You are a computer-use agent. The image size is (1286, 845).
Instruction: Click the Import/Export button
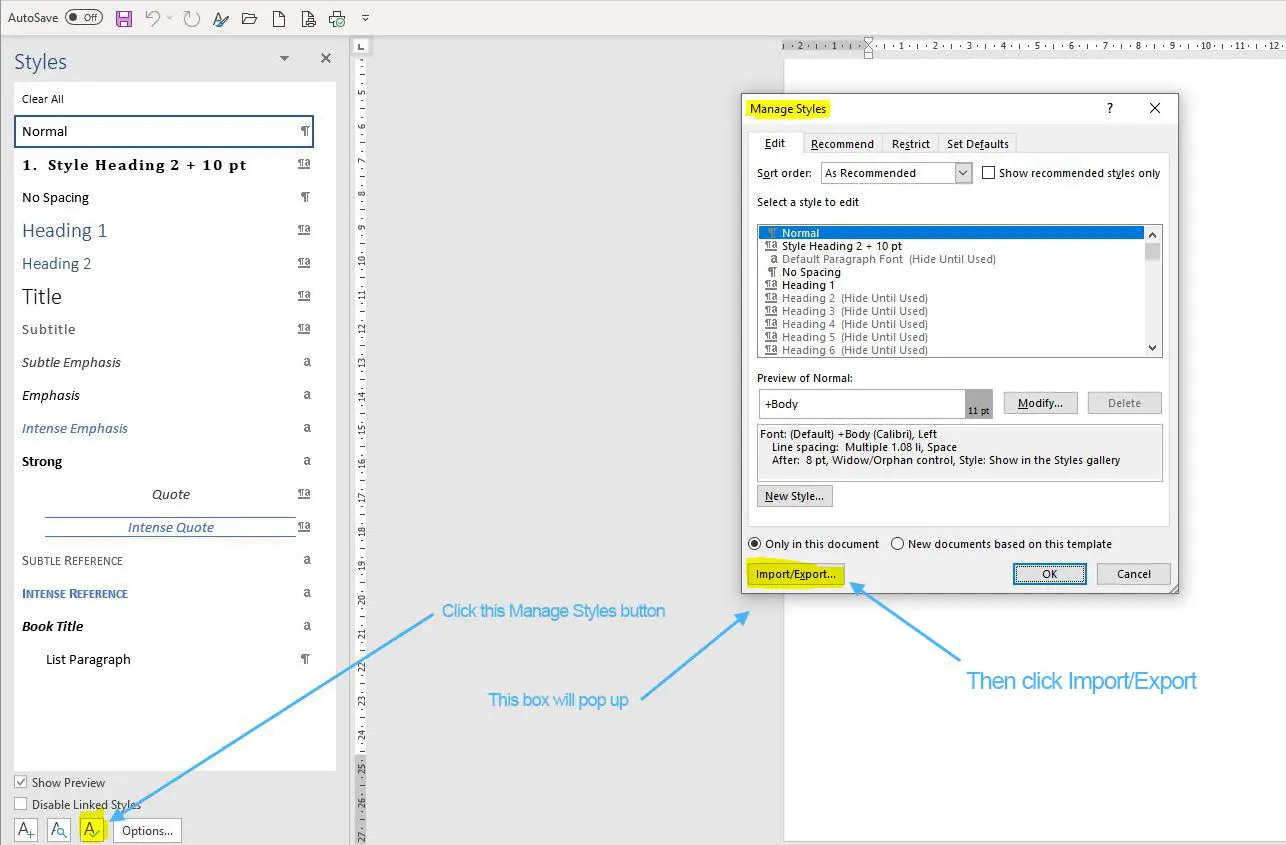tap(795, 573)
